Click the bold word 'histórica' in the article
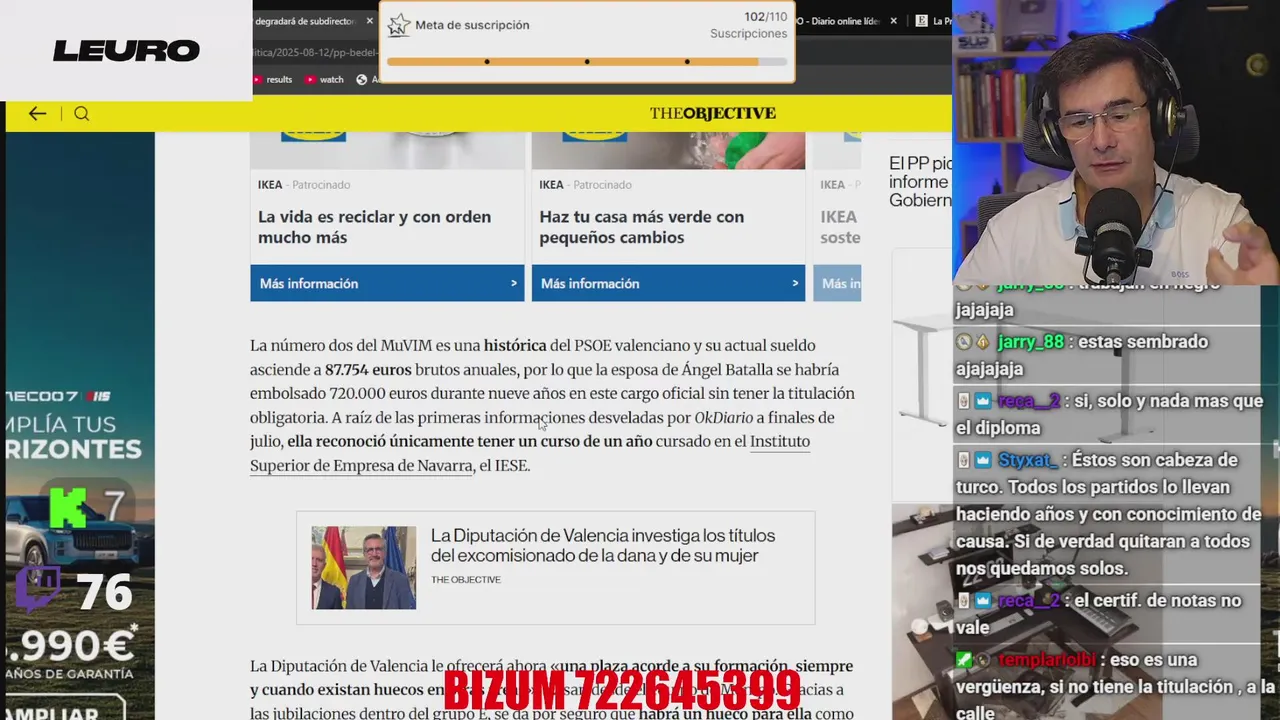The height and width of the screenshot is (720, 1280). pyautogui.click(x=515, y=345)
